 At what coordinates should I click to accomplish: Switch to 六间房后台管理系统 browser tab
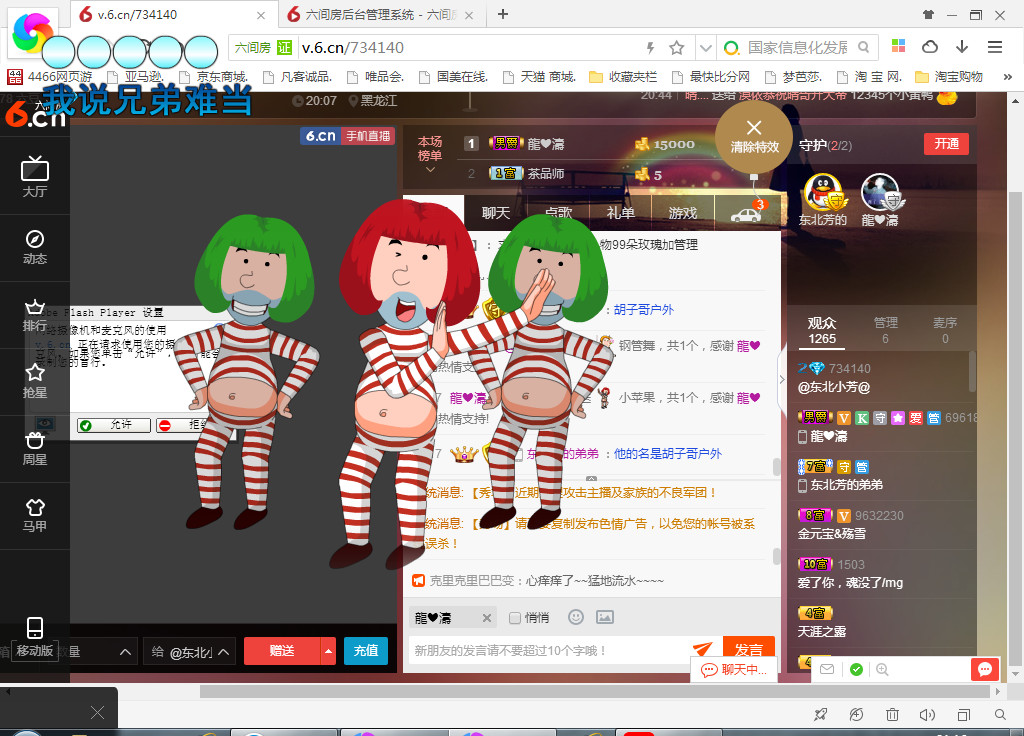pos(381,14)
